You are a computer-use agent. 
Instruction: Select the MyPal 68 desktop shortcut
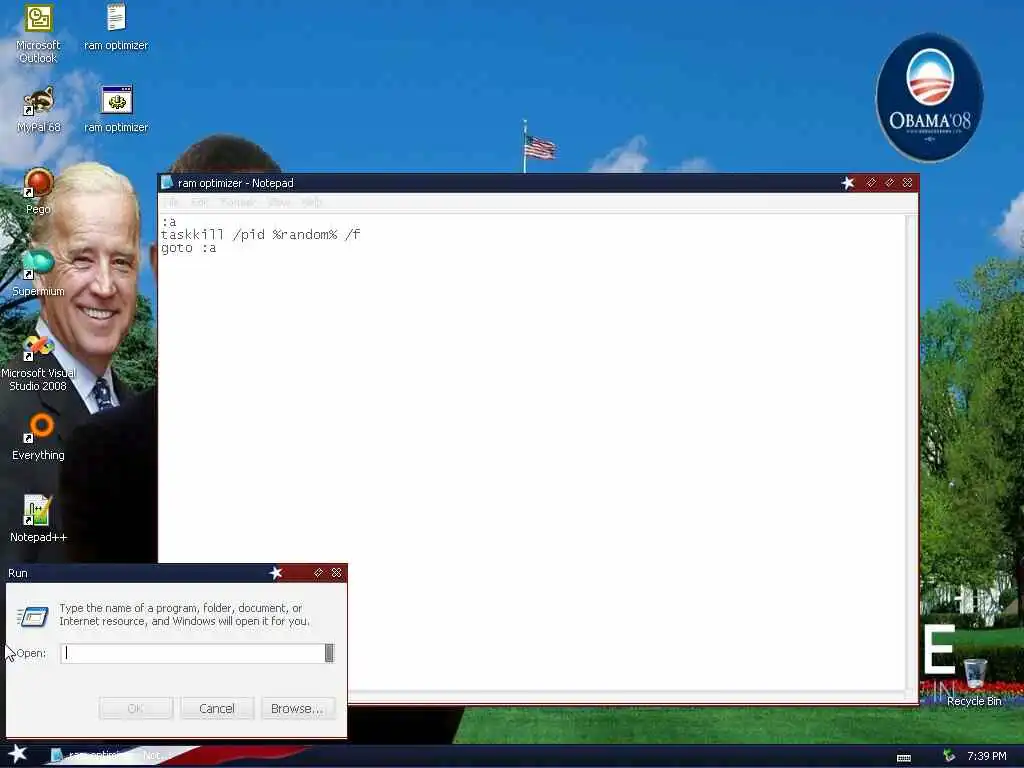pos(39,109)
